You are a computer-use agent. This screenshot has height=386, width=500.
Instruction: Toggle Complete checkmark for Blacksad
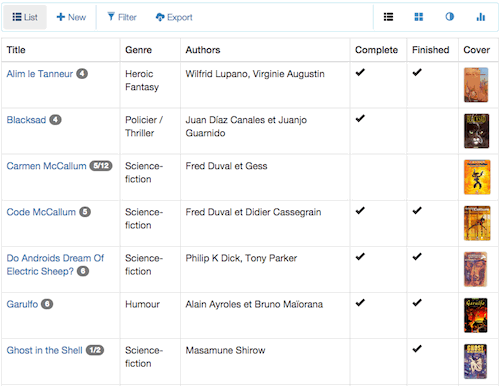[x=360, y=118]
